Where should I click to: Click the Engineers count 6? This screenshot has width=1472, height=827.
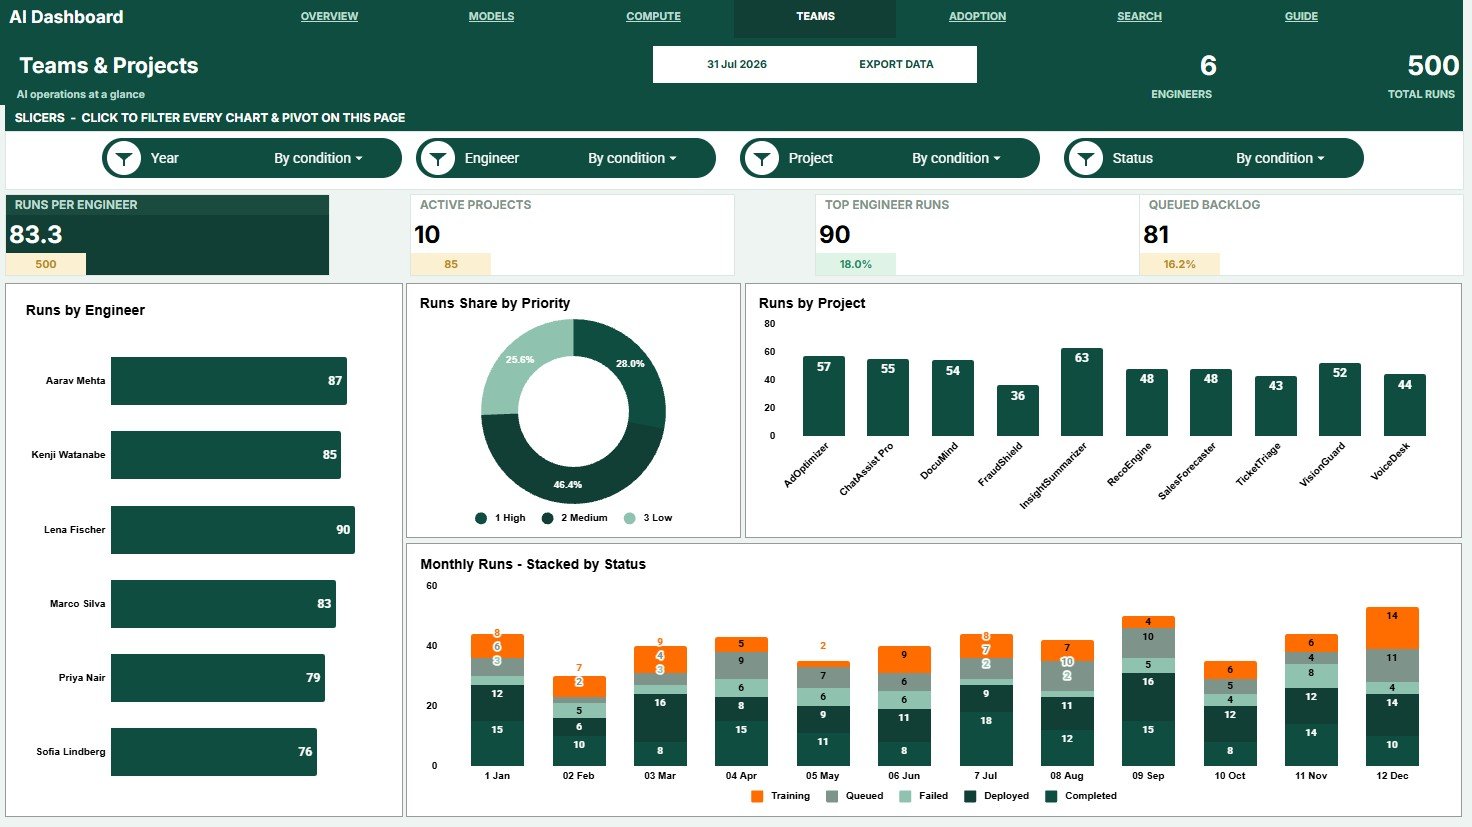1208,66
